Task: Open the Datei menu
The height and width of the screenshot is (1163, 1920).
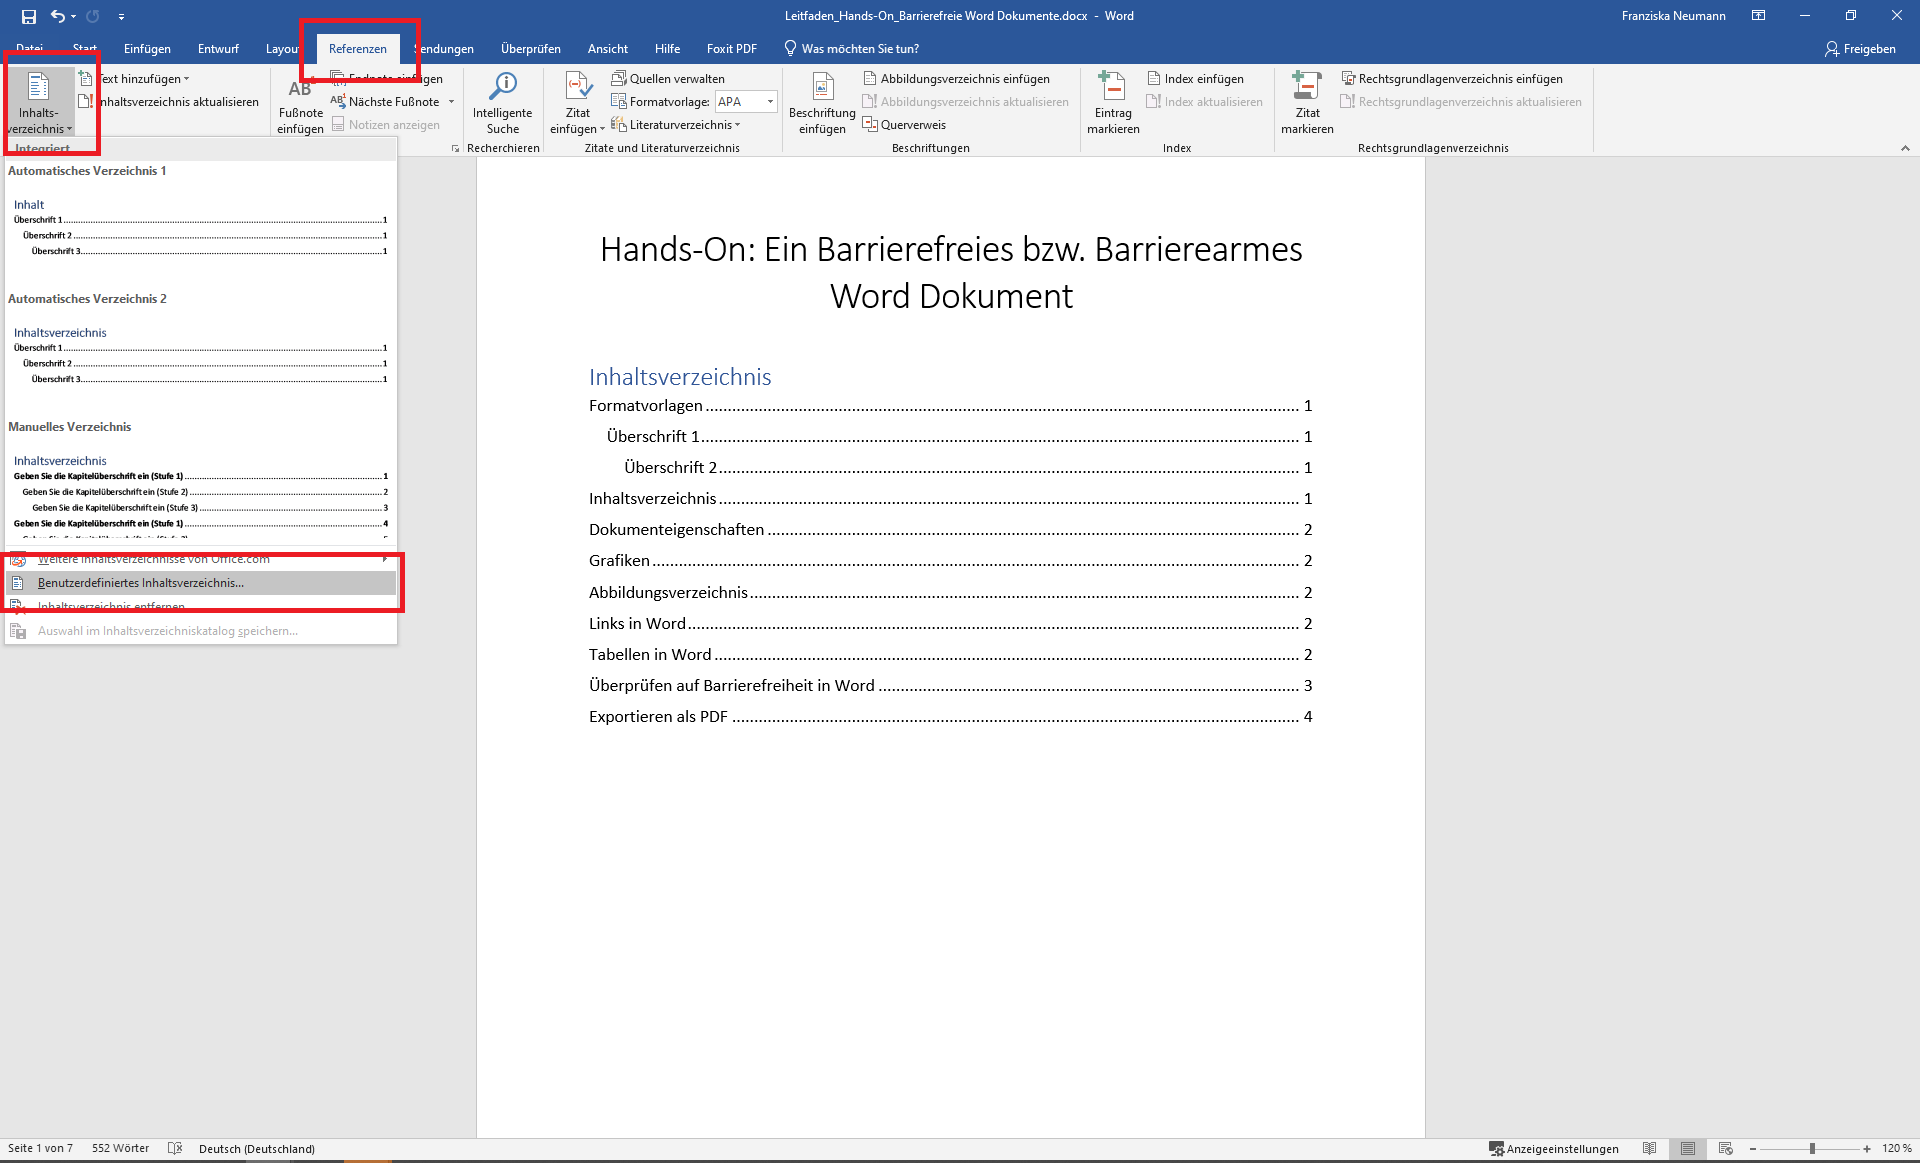Action: [29, 48]
